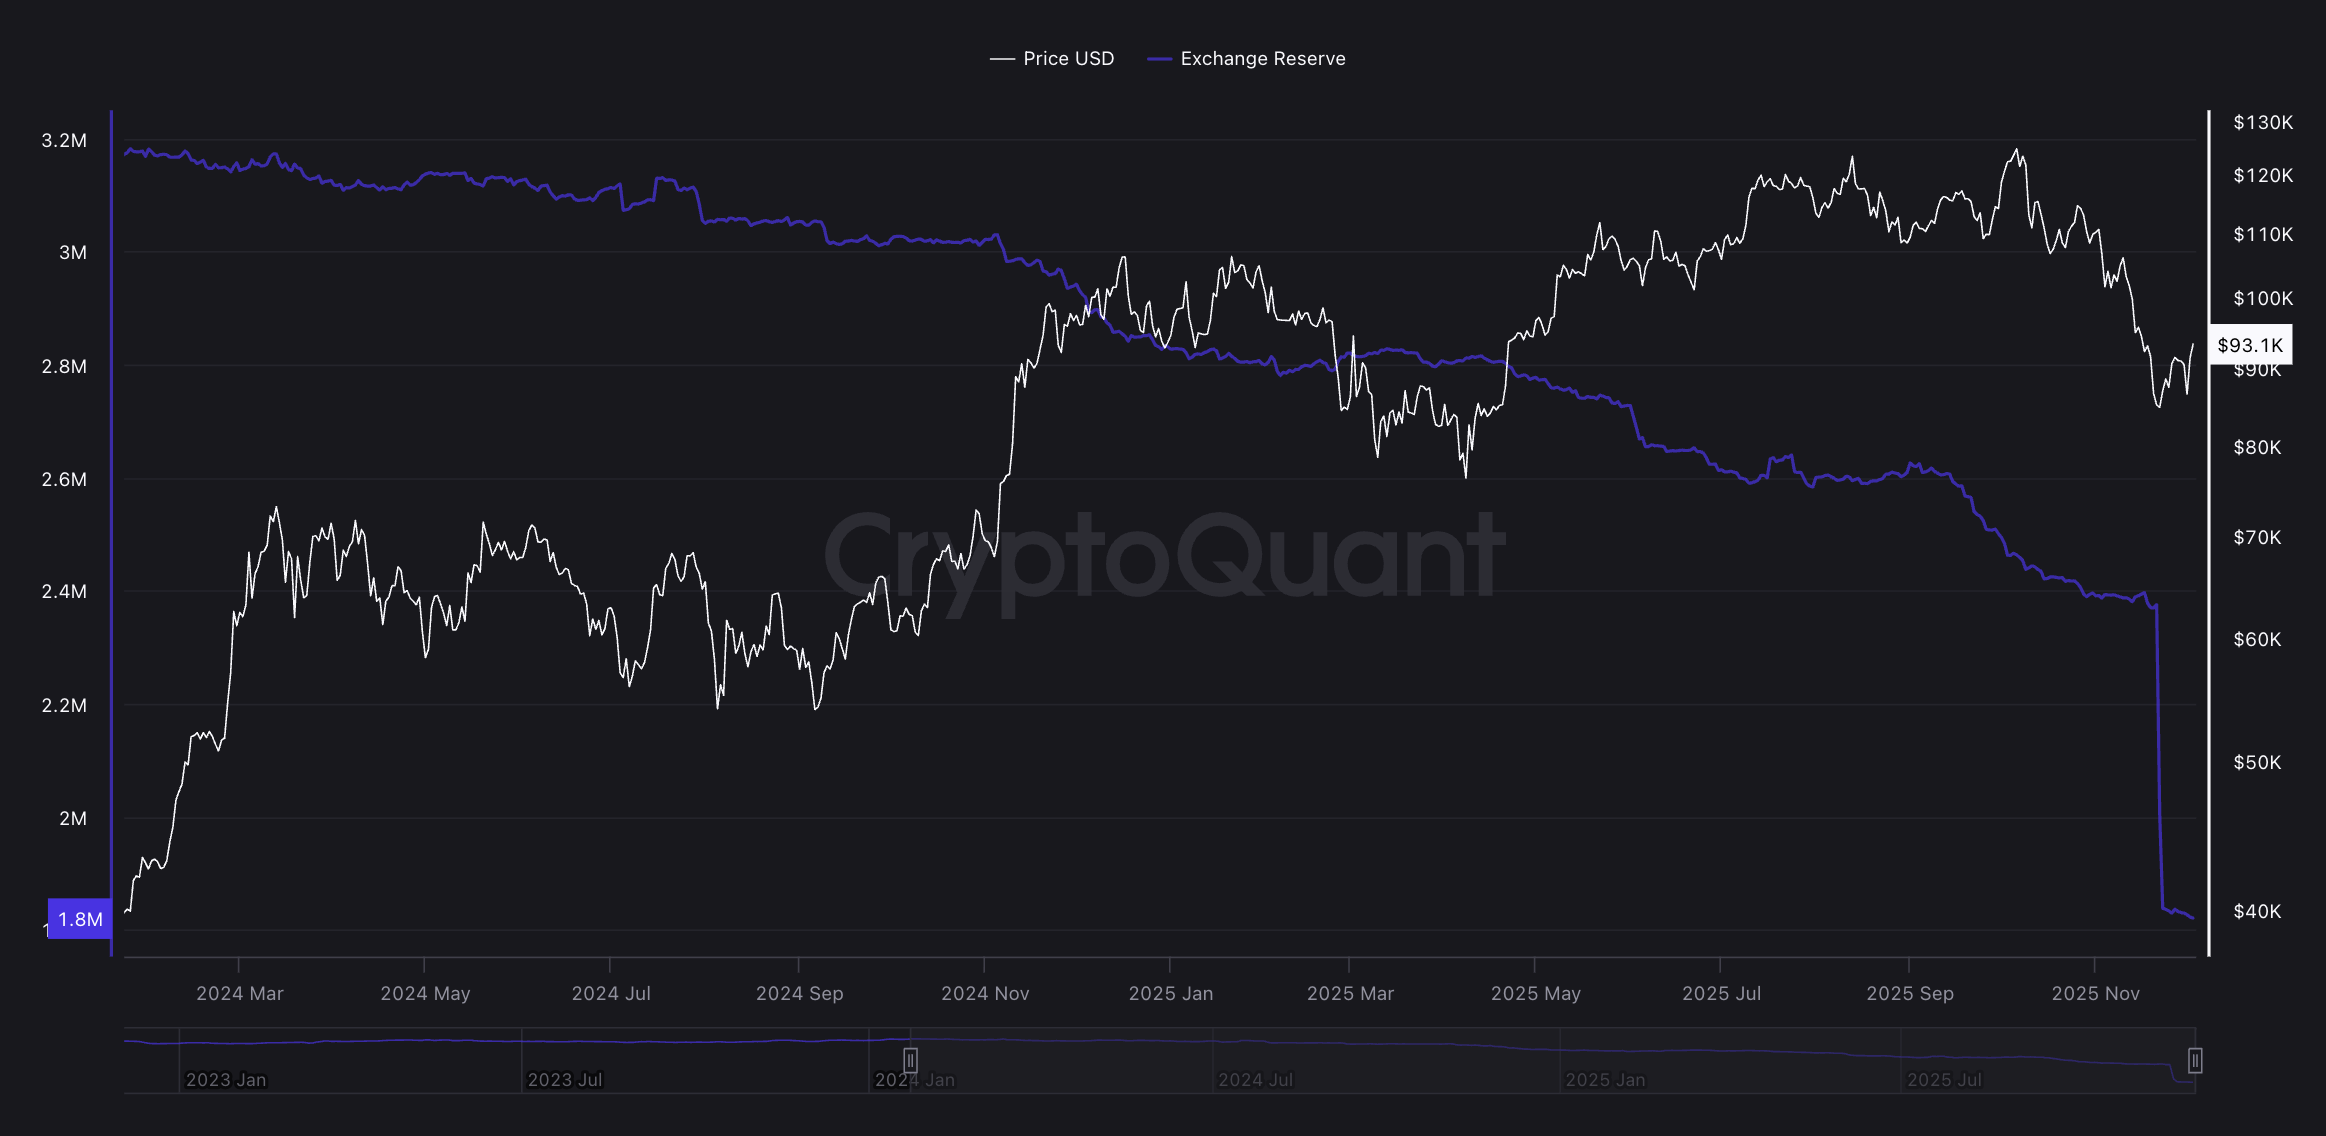Toggle the Price USD legend series
Viewport: 2326px width, 1136px height.
pyautogui.click(x=1067, y=59)
